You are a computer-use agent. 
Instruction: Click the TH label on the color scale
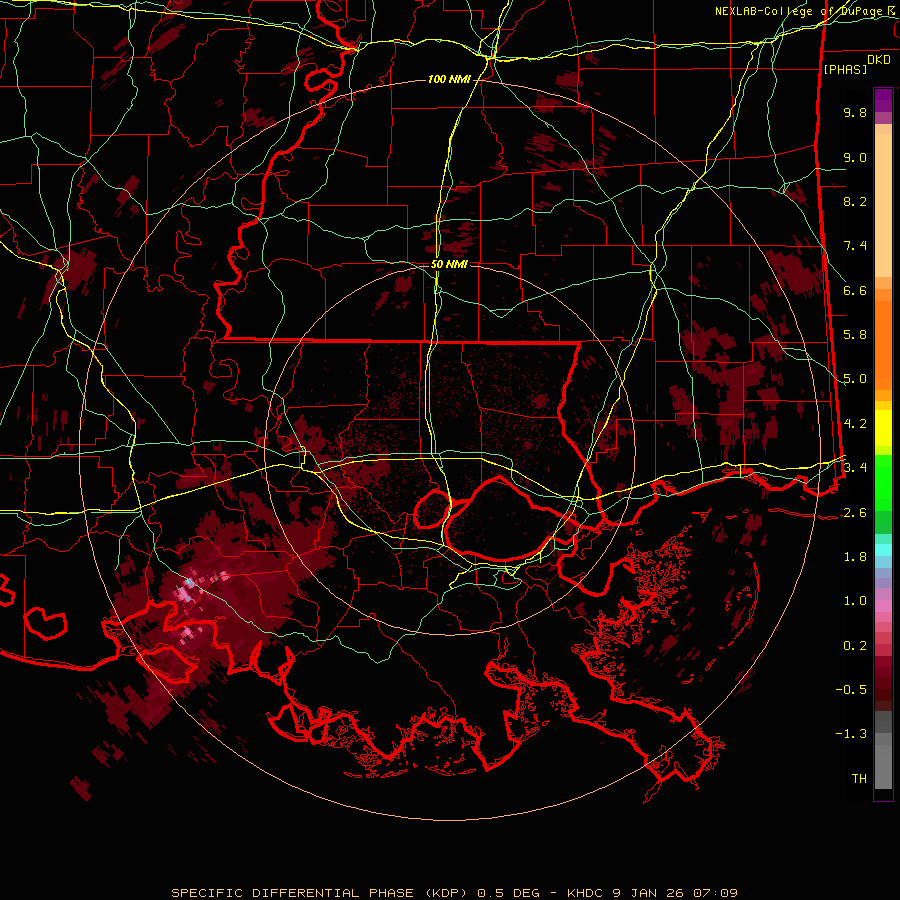[x=859, y=779]
